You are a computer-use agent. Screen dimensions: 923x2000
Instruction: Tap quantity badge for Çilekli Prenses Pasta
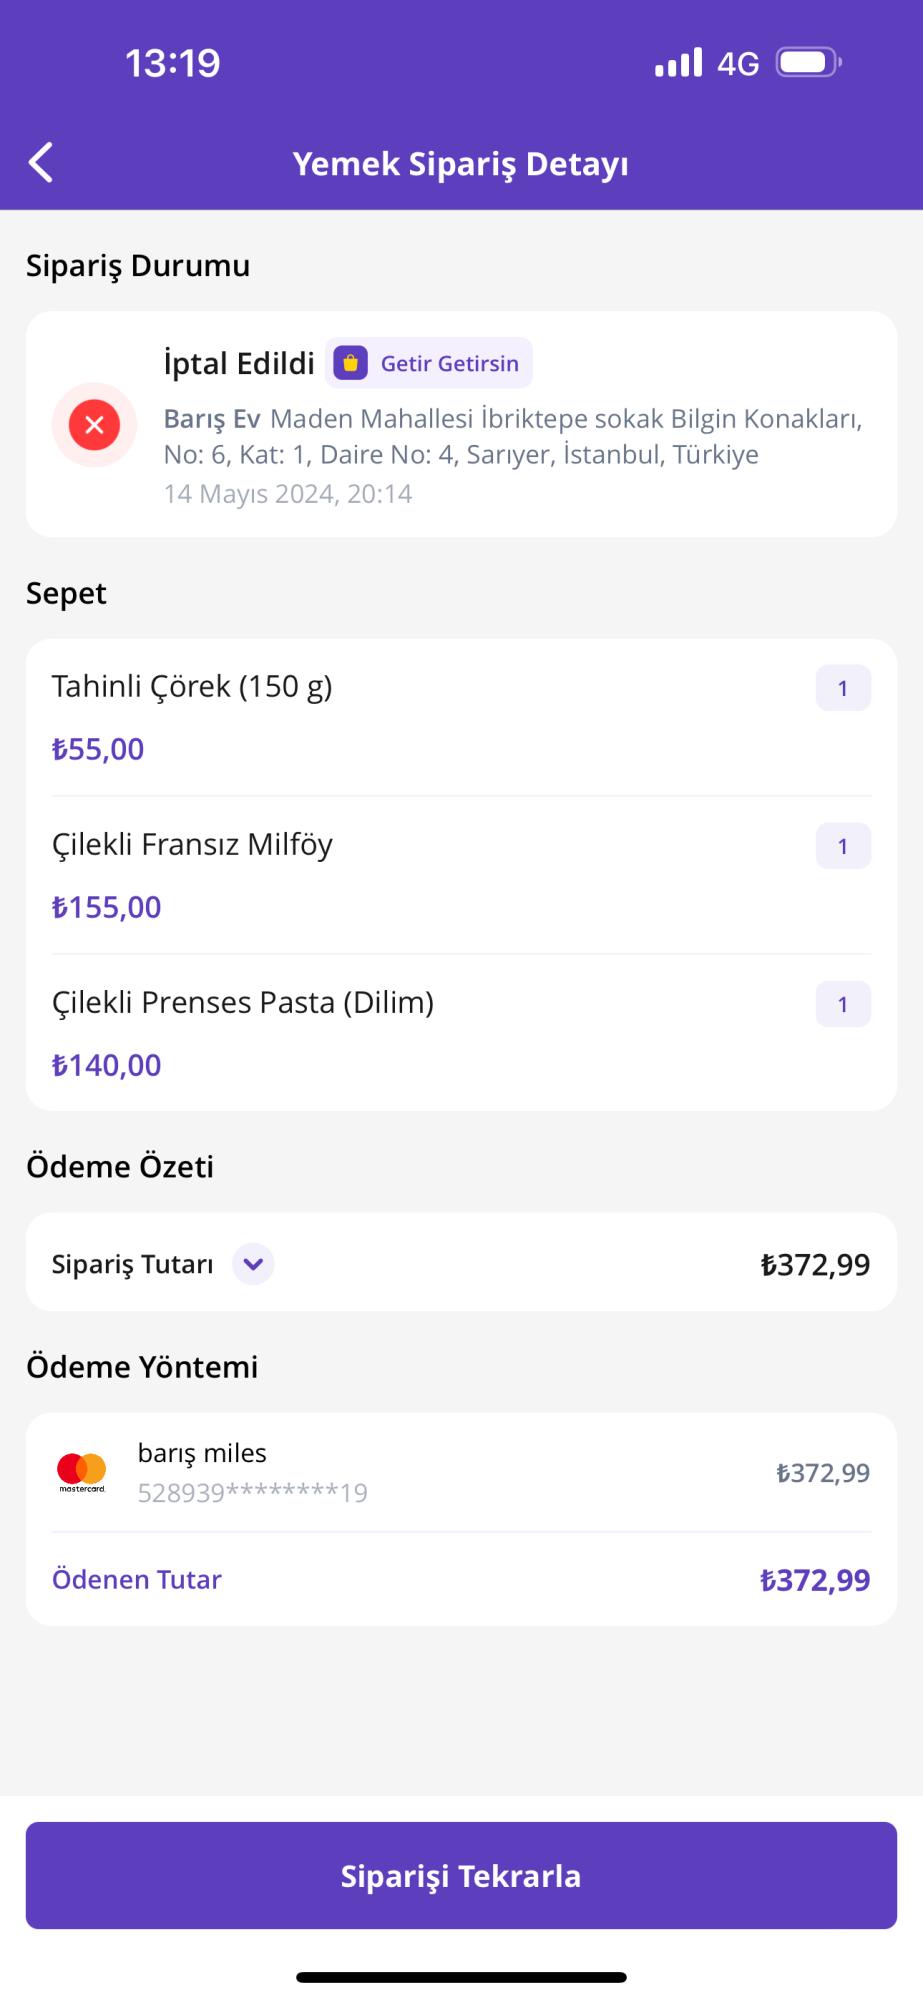pyautogui.click(x=843, y=1004)
